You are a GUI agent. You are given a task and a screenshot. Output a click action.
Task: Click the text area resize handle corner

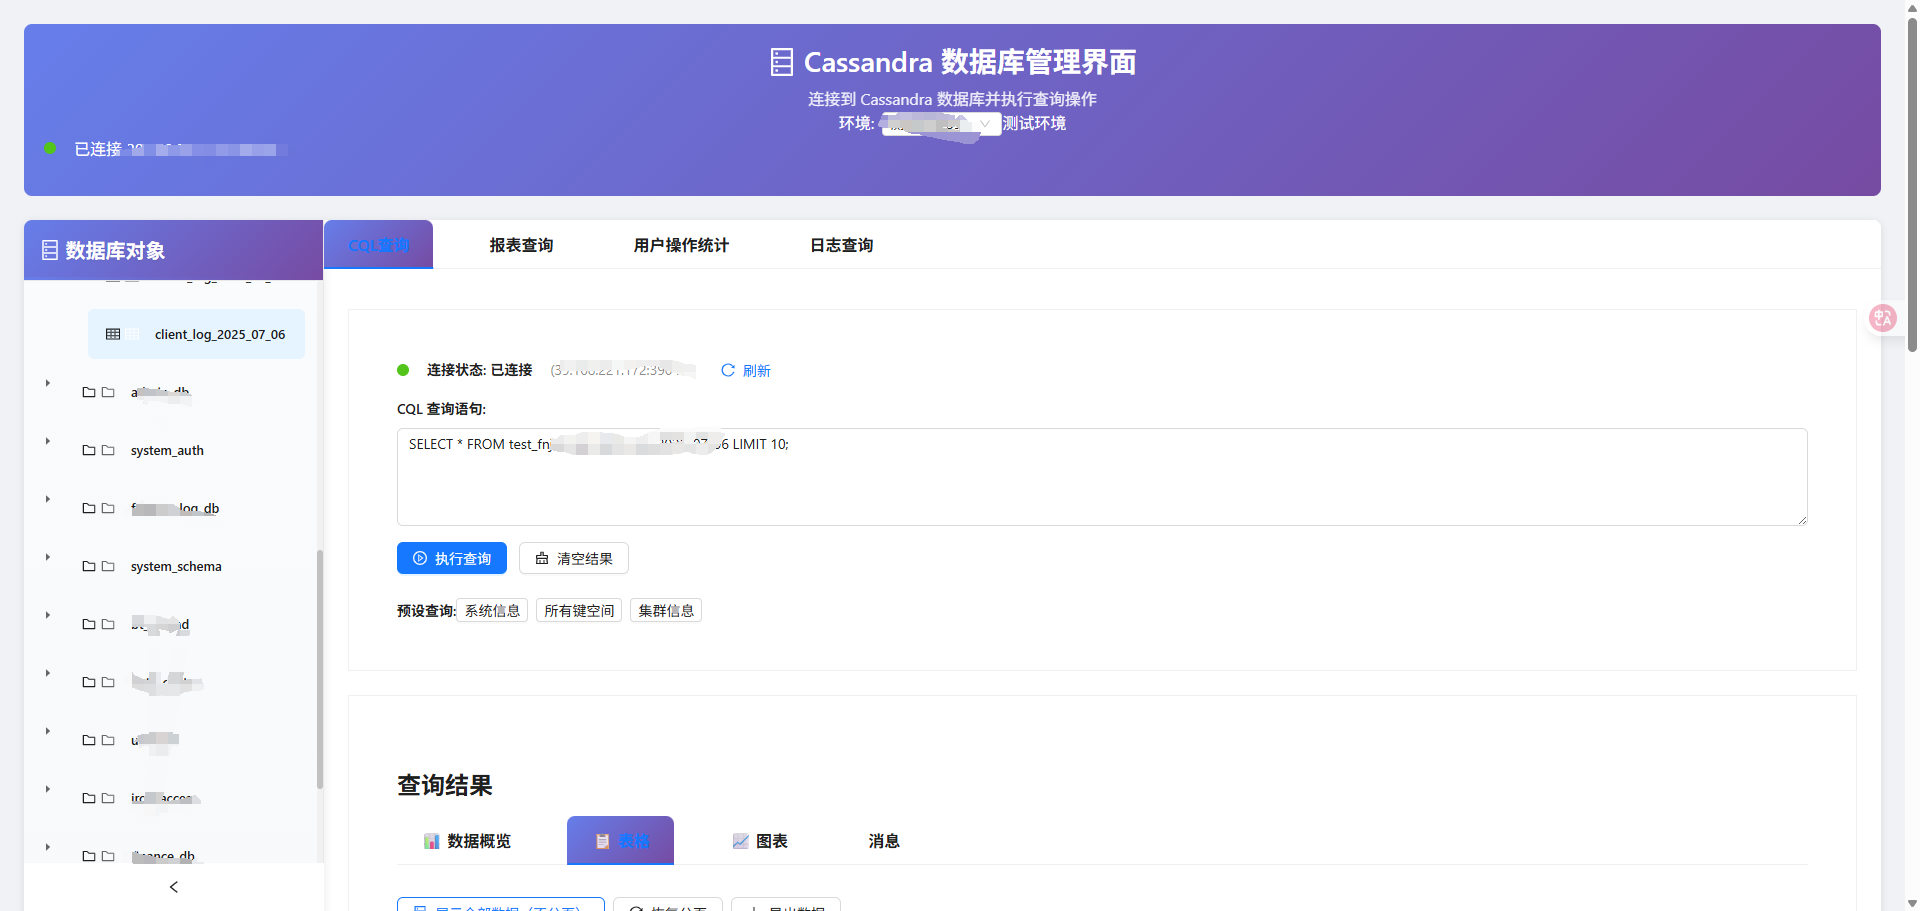(x=1802, y=520)
